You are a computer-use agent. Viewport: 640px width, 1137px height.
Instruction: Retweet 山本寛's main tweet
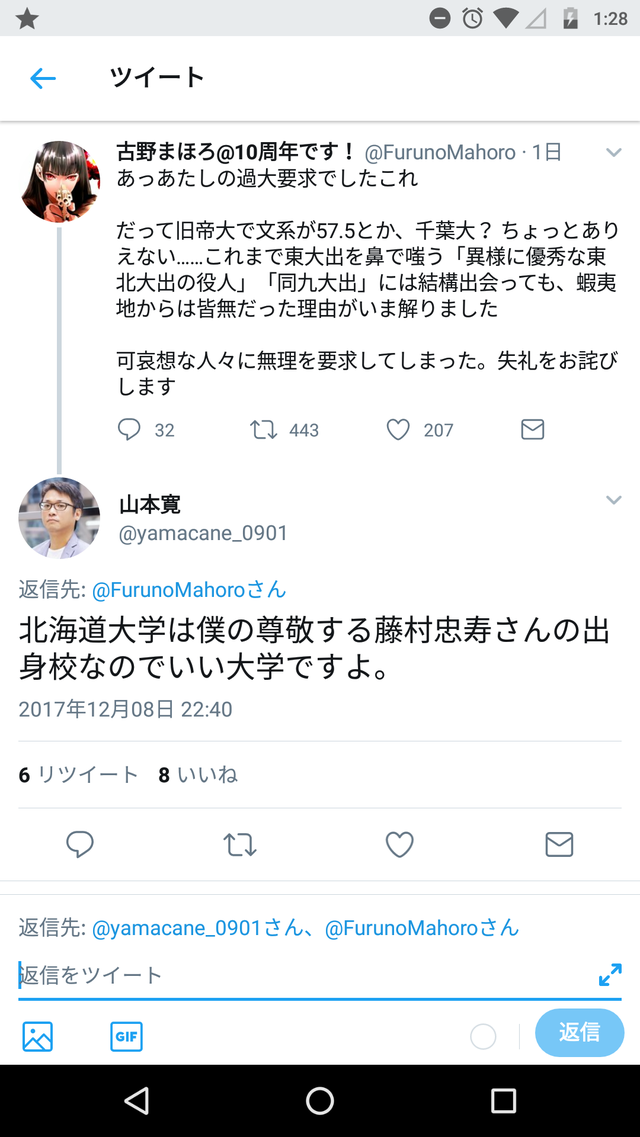coord(240,844)
